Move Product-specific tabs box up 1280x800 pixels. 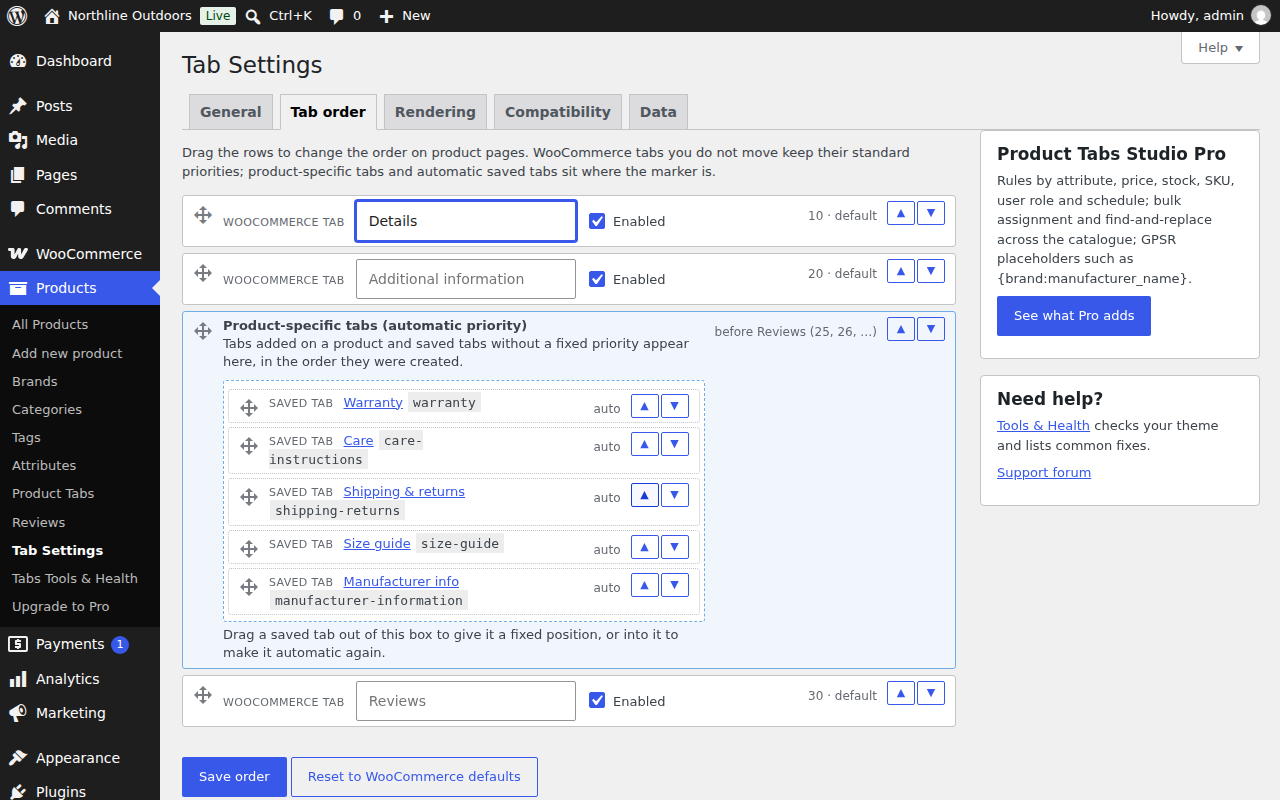(x=901, y=329)
